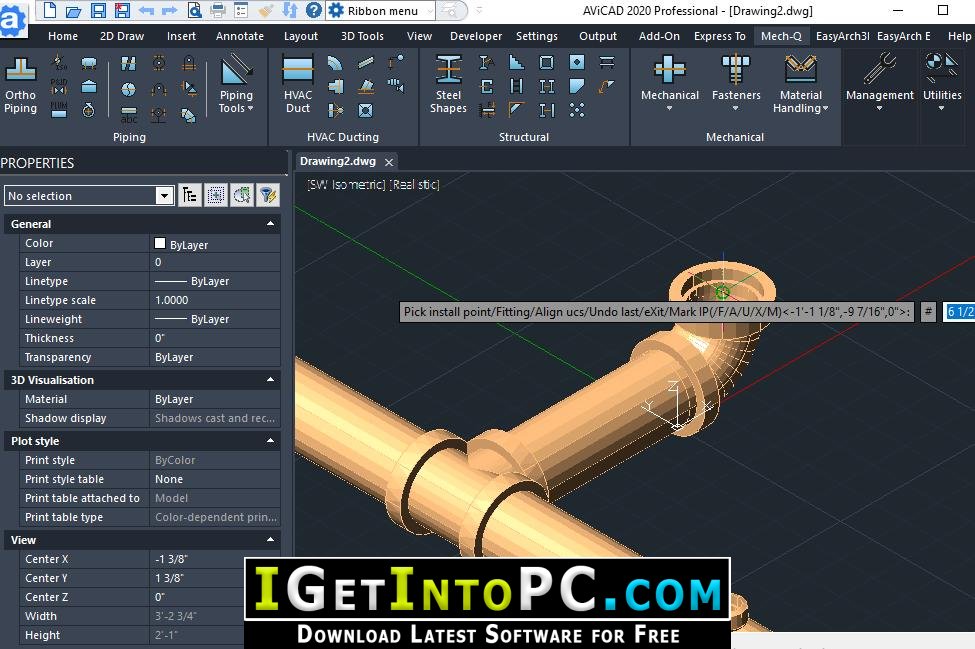The image size is (975, 649).
Task: Open the 3D Tools ribbon tab
Action: pos(362,36)
